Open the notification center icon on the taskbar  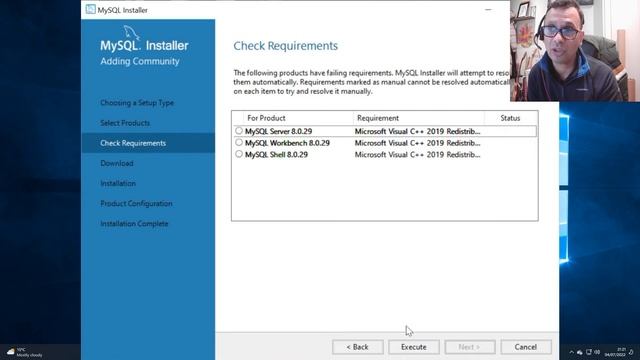pos(632,352)
